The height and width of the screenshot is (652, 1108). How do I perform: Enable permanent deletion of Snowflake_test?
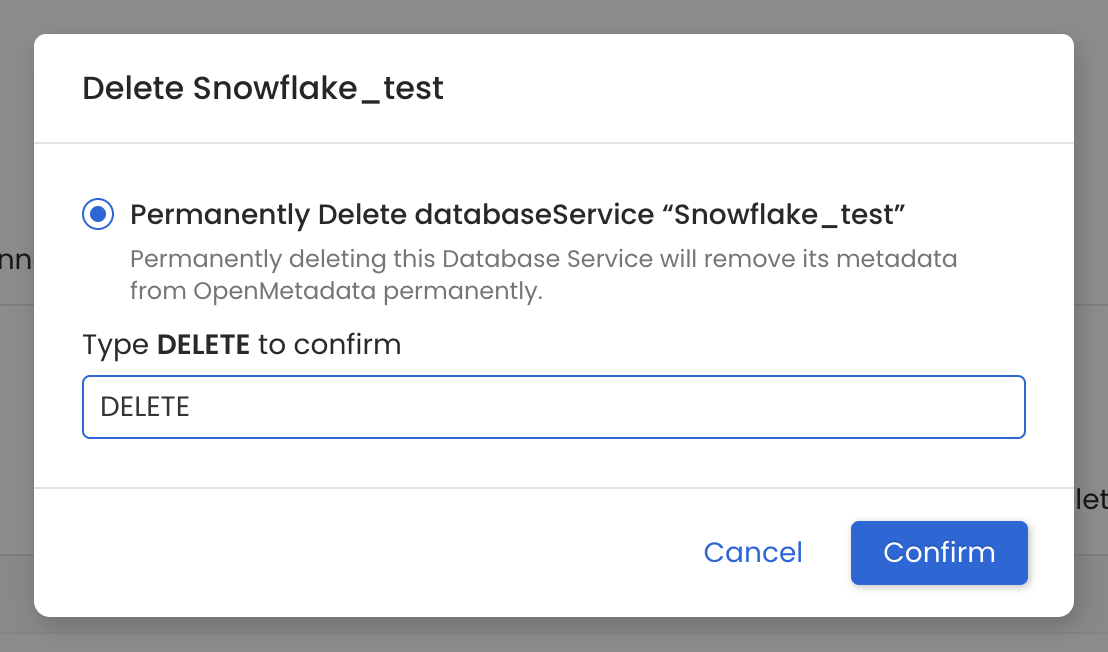97,213
